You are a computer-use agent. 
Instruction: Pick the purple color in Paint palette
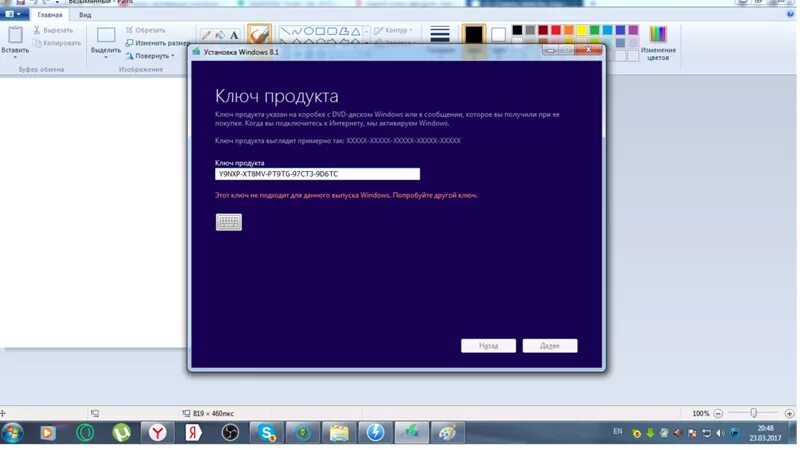point(633,30)
